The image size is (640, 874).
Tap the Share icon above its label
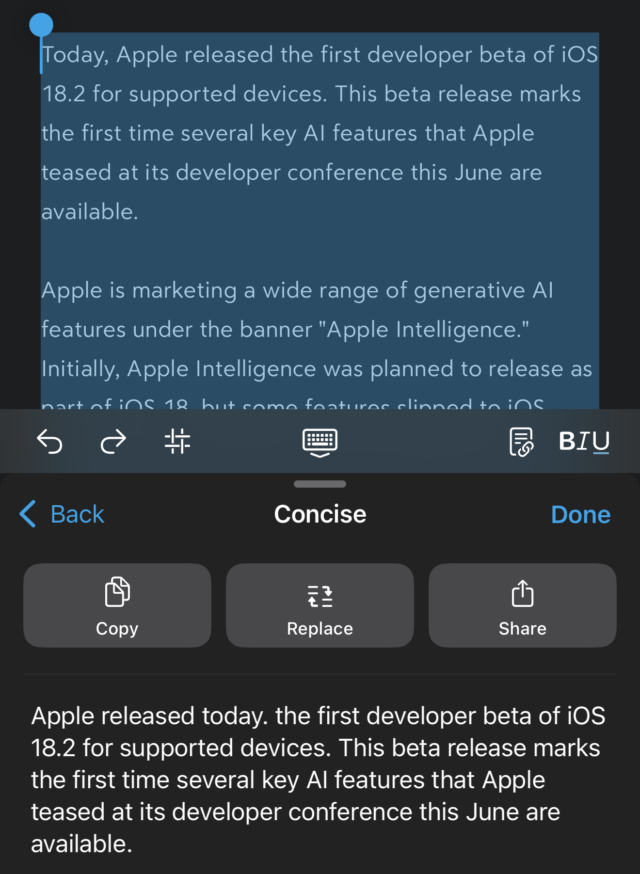click(x=522, y=593)
